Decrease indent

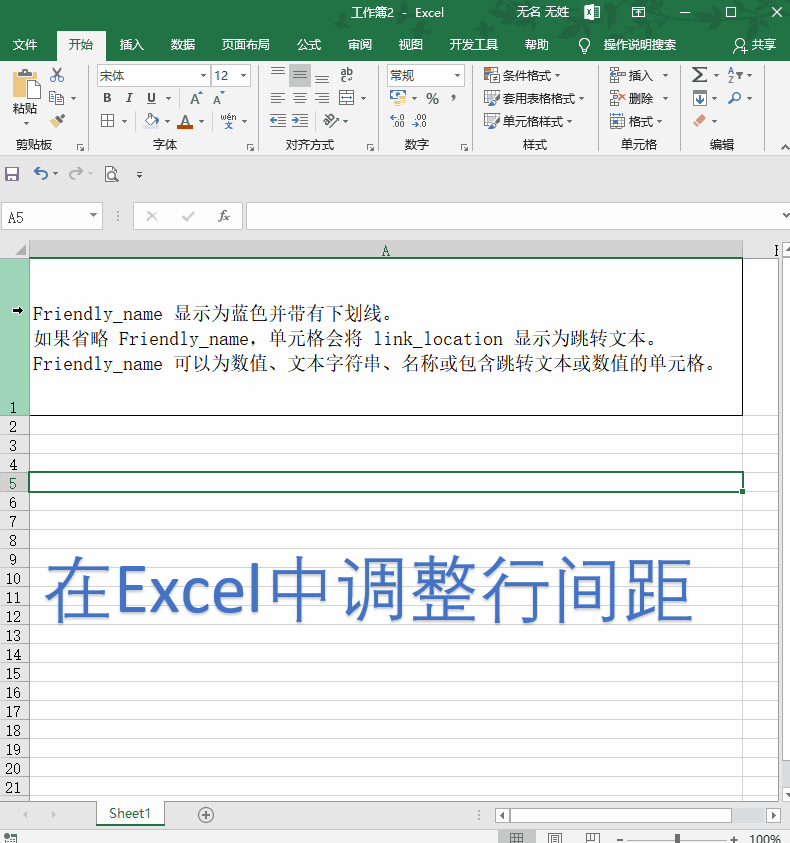click(x=277, y=120)
